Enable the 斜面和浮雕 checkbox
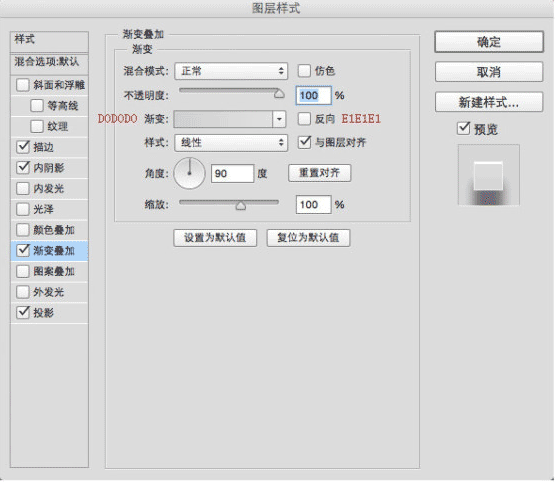Screen dimensions: 555x482 (23, 85)
